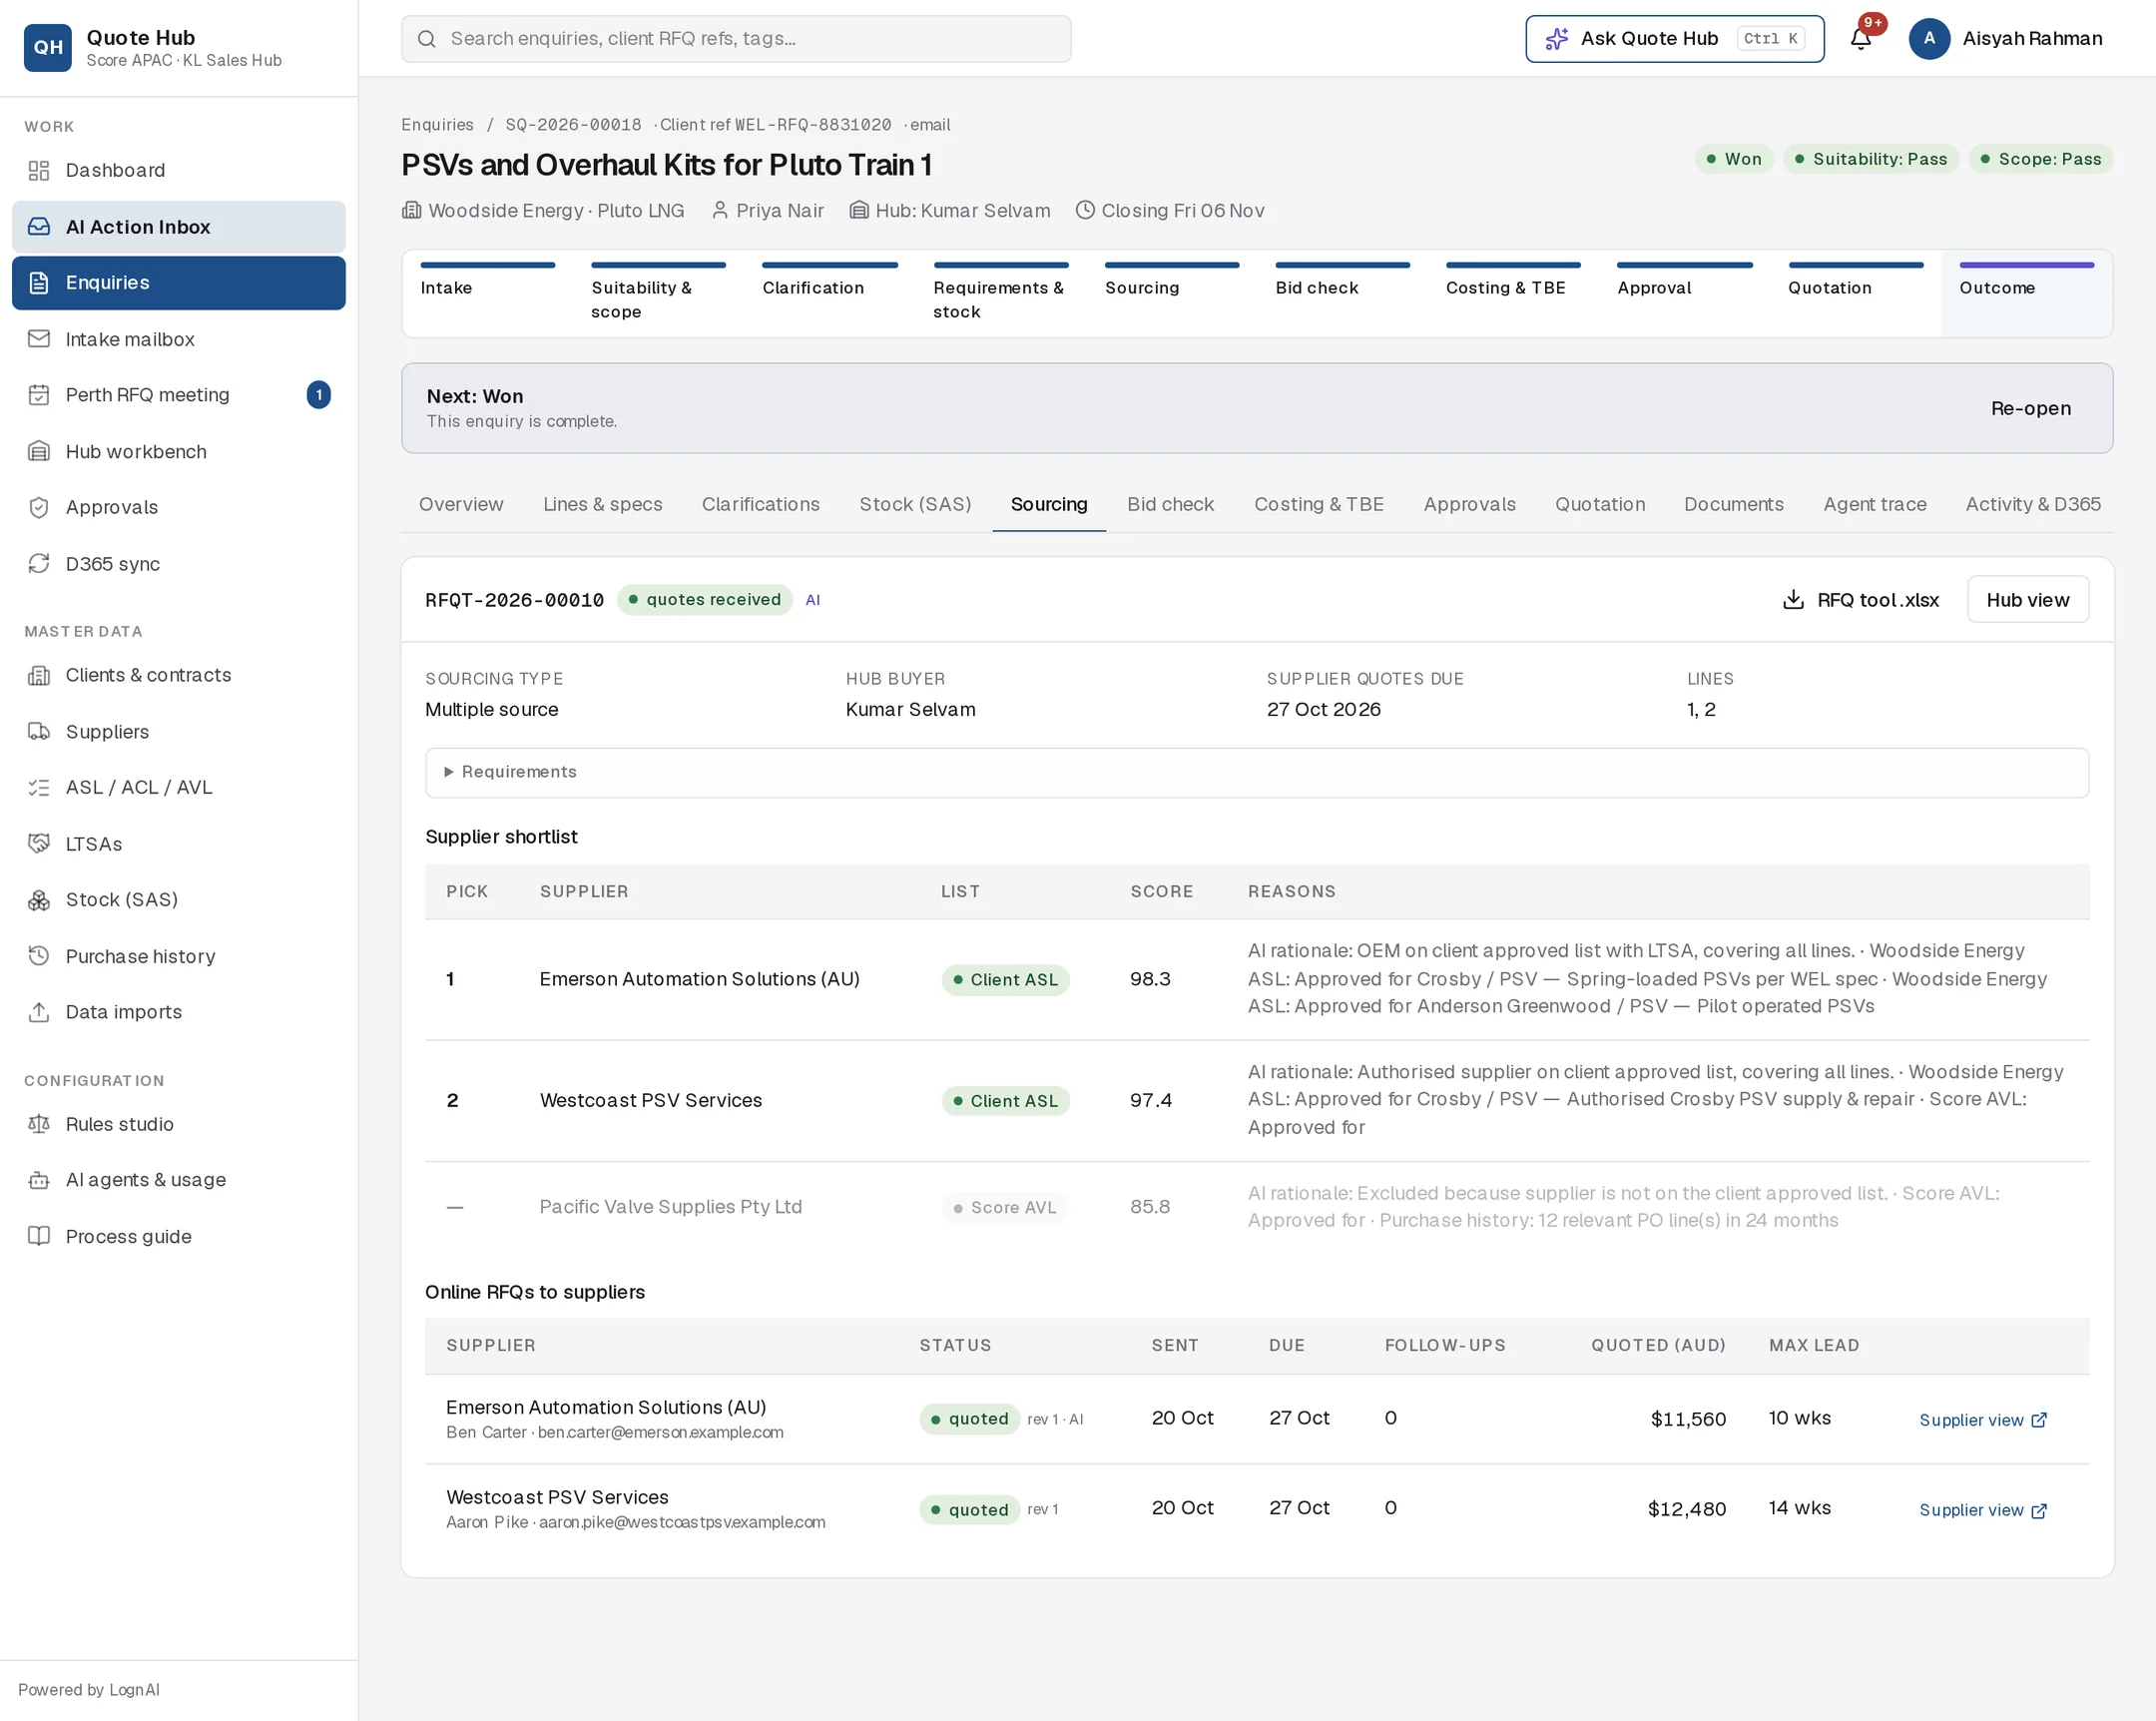Click the Pacific Valve Supplies Pty Ltd row
This screenshot has height=1721, width=2156.
1257,1206
